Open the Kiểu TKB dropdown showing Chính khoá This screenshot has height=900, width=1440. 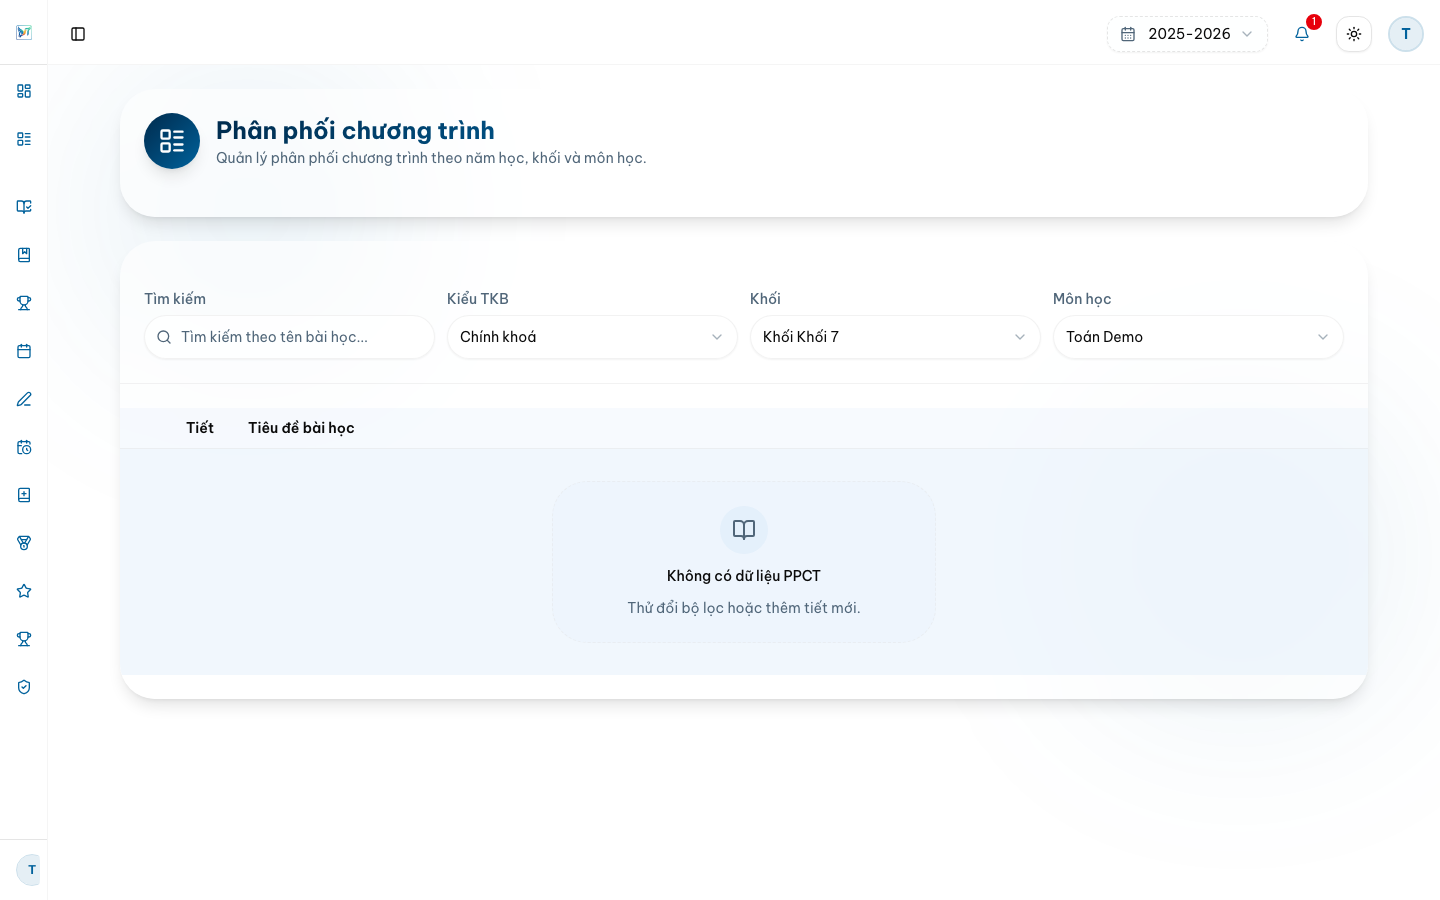pyautogui.click(x=592, y=337)
